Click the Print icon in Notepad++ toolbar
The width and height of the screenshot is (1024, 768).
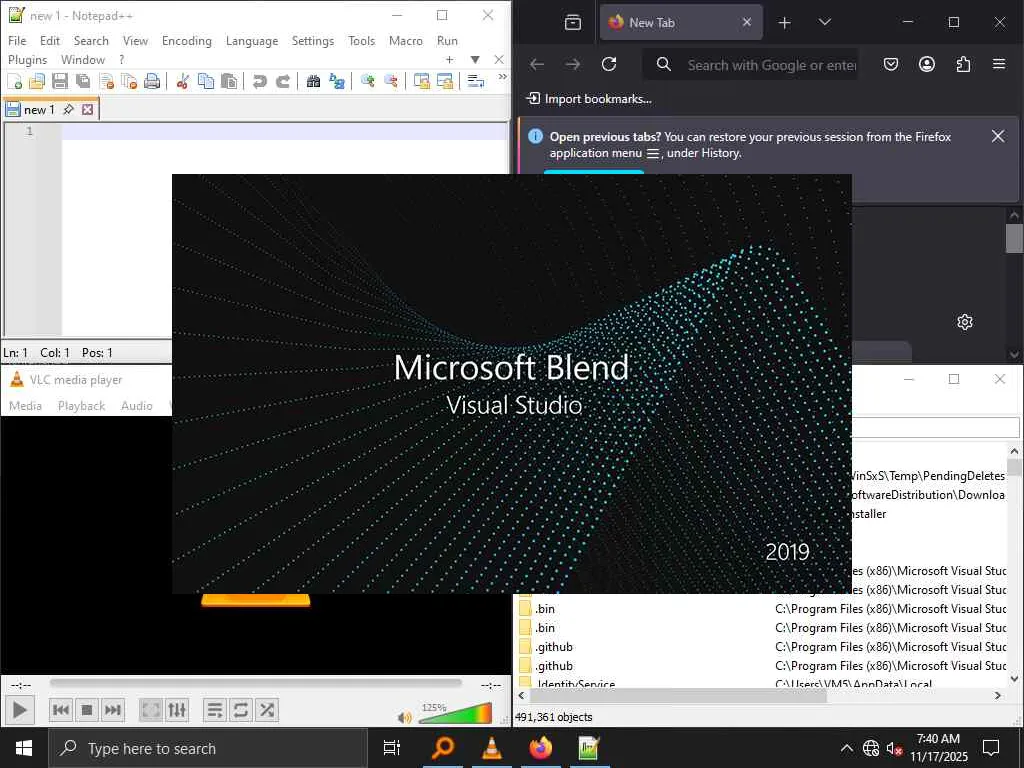click(152, 81)
